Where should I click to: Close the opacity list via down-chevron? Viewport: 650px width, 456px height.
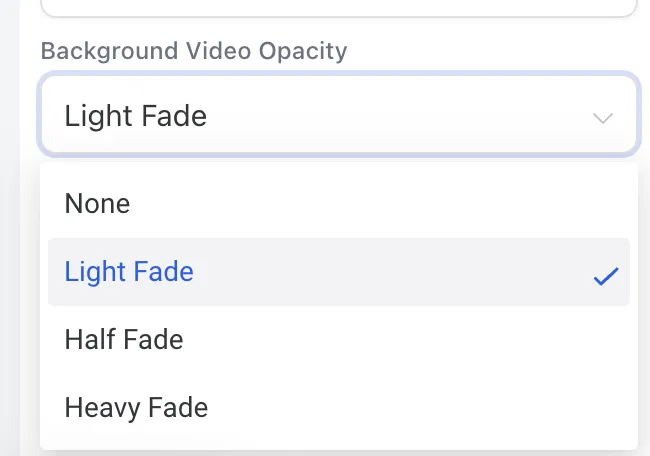[x=603, y=117]
